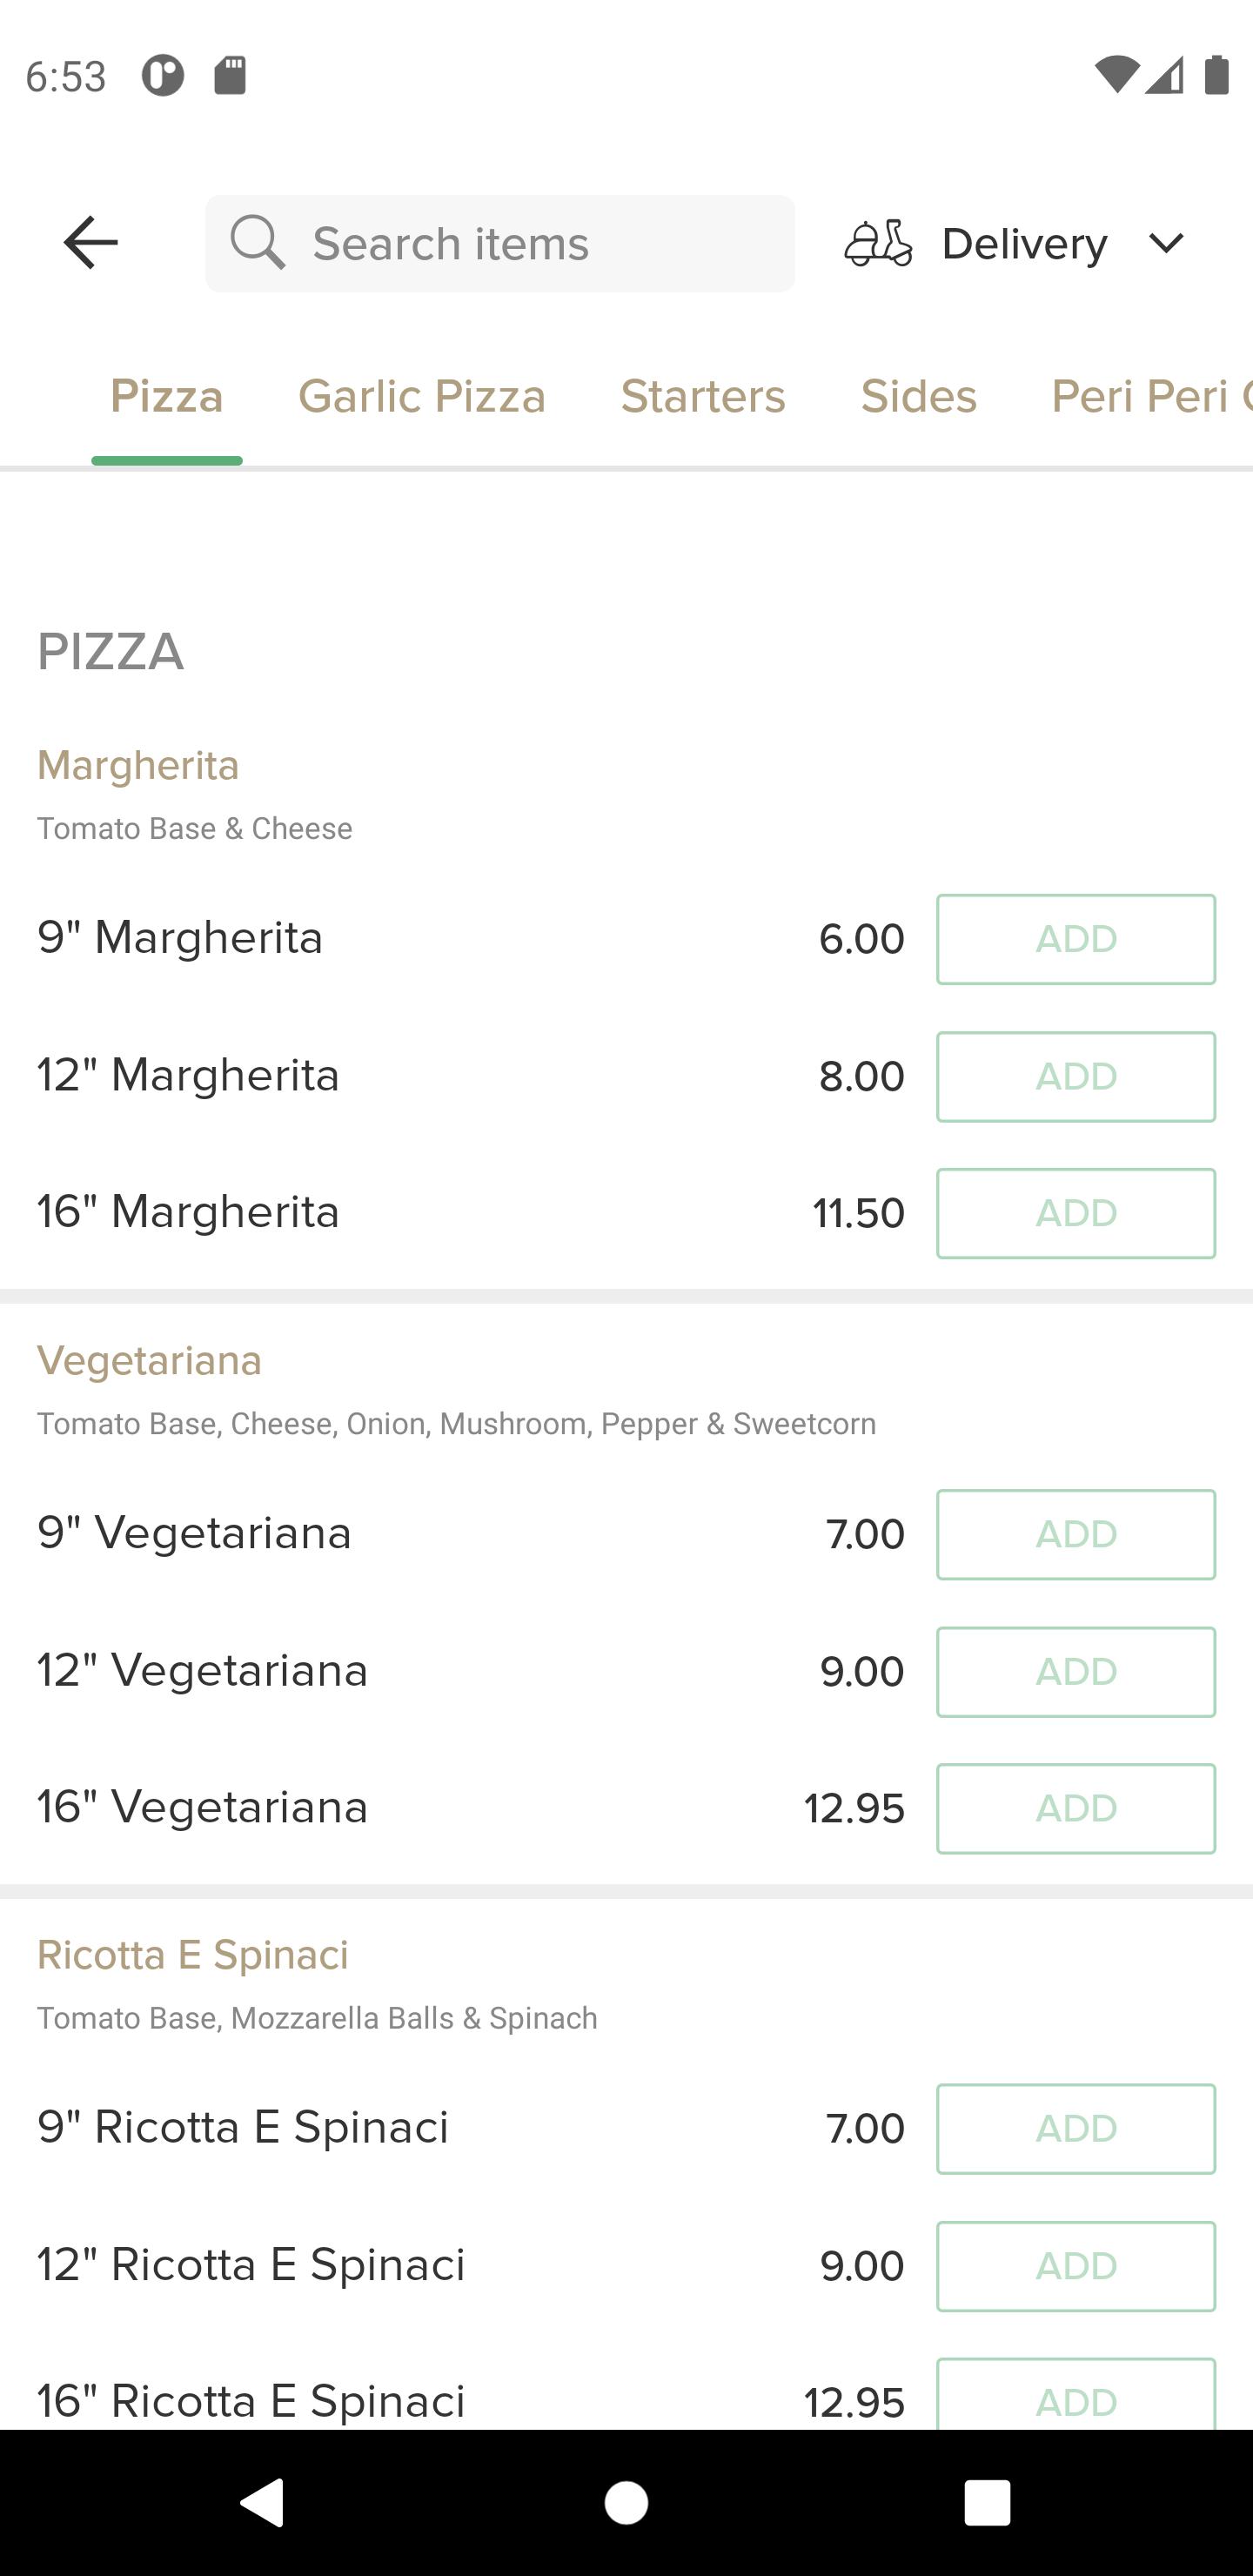The width and height of the screenshot is (1253, 2576).
Task: Add the 12" Ricotta E Spinaci
Action: pyautogui.click(x=1076, y=2267)
